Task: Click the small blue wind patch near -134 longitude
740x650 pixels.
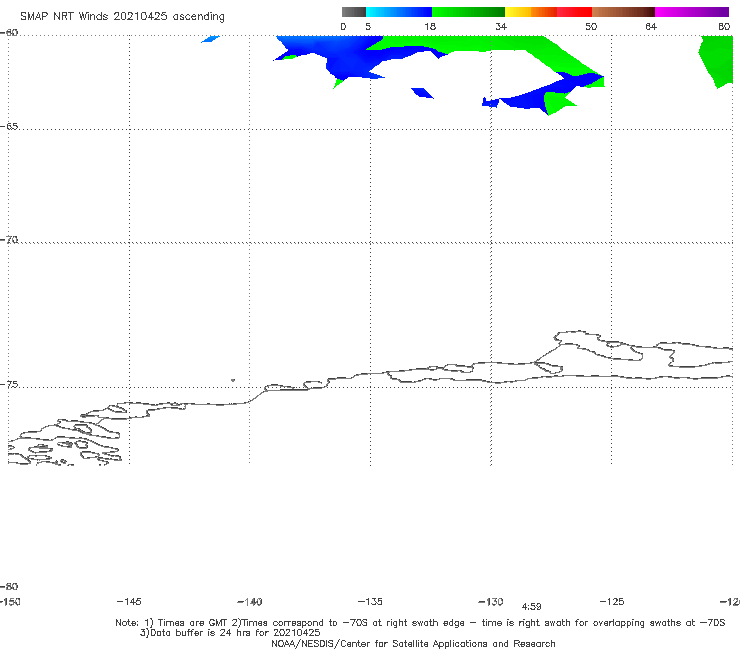Action: click(x=422, y=93)
